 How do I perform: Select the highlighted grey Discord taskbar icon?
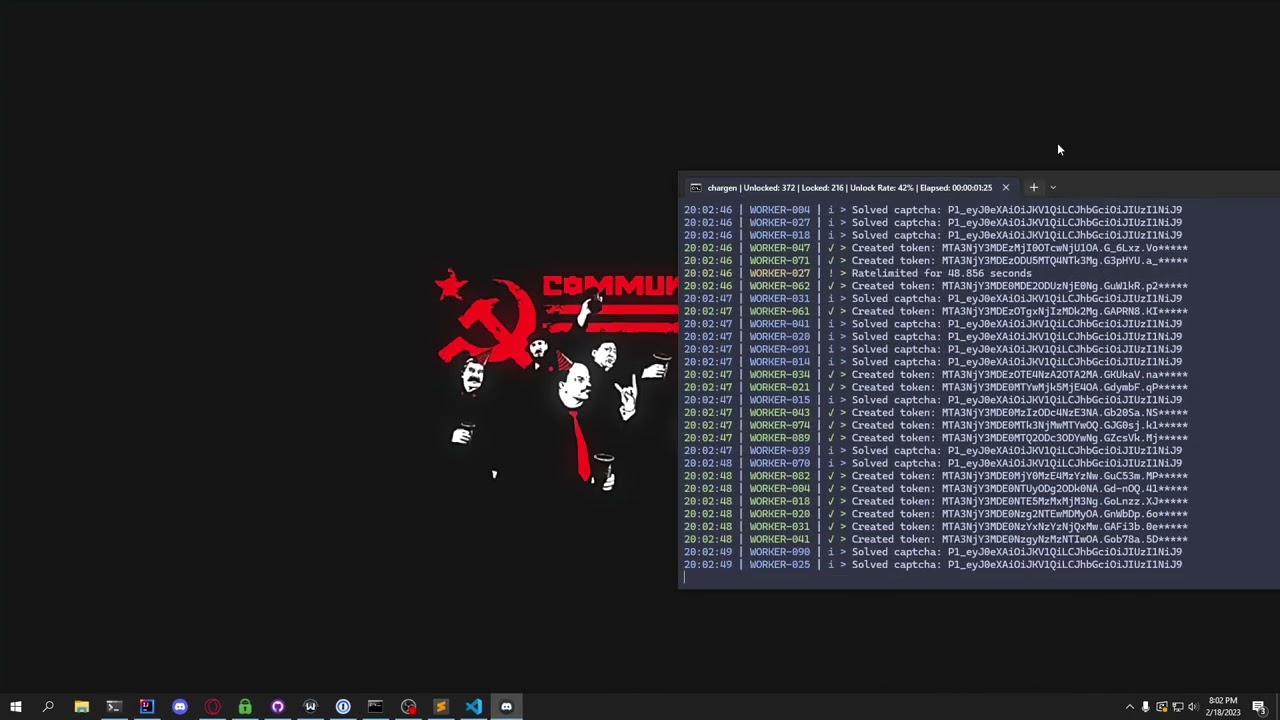506,707
